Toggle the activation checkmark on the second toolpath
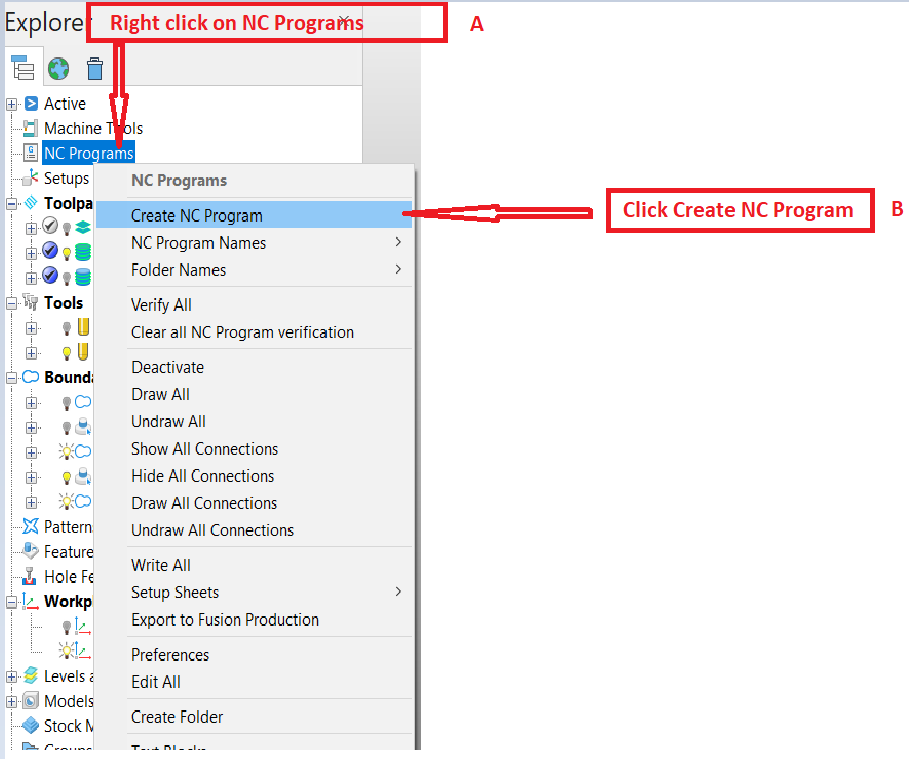 pos(50,250)
